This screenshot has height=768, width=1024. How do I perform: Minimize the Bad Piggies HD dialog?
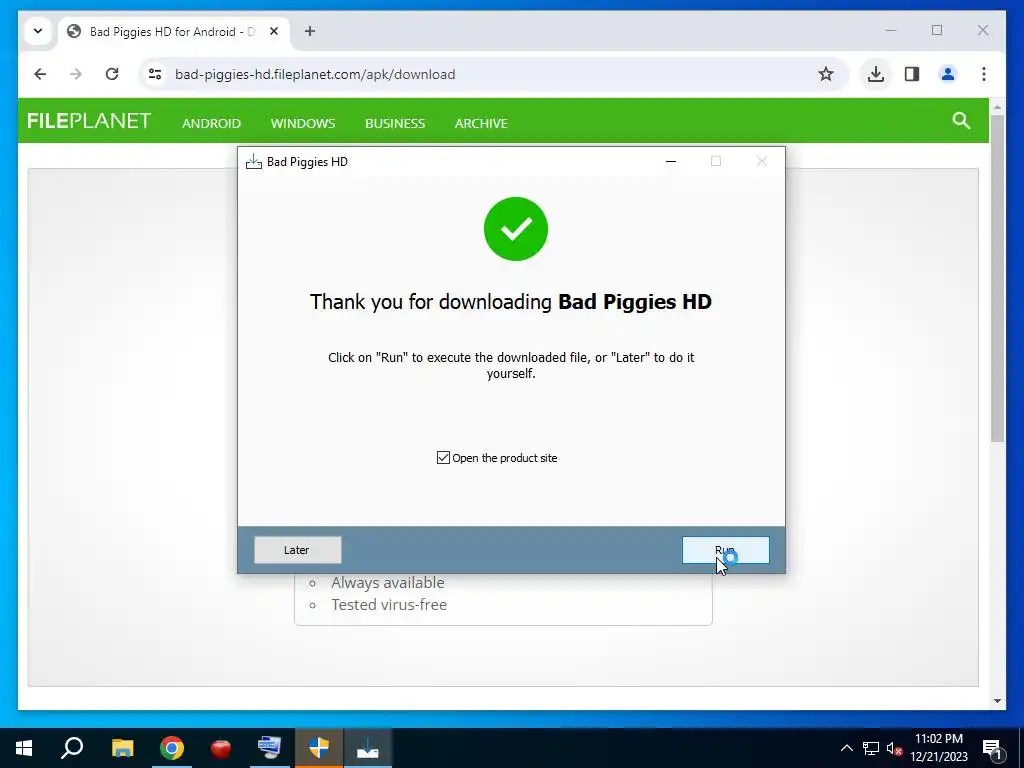[x=671, y=161]
